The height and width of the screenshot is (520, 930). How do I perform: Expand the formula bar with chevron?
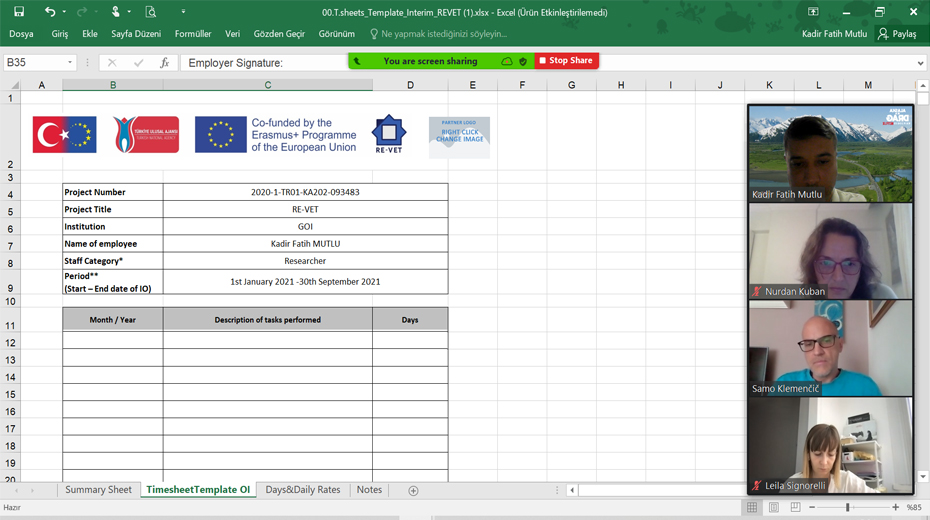[x=920, y=63]
